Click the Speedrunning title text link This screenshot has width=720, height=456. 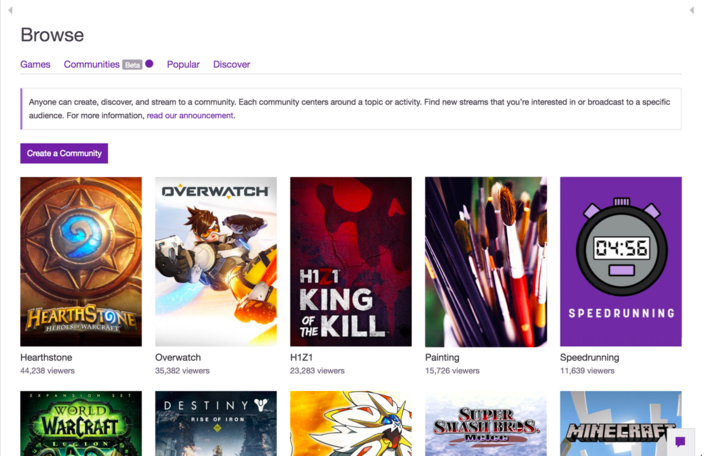pos(589,357)
